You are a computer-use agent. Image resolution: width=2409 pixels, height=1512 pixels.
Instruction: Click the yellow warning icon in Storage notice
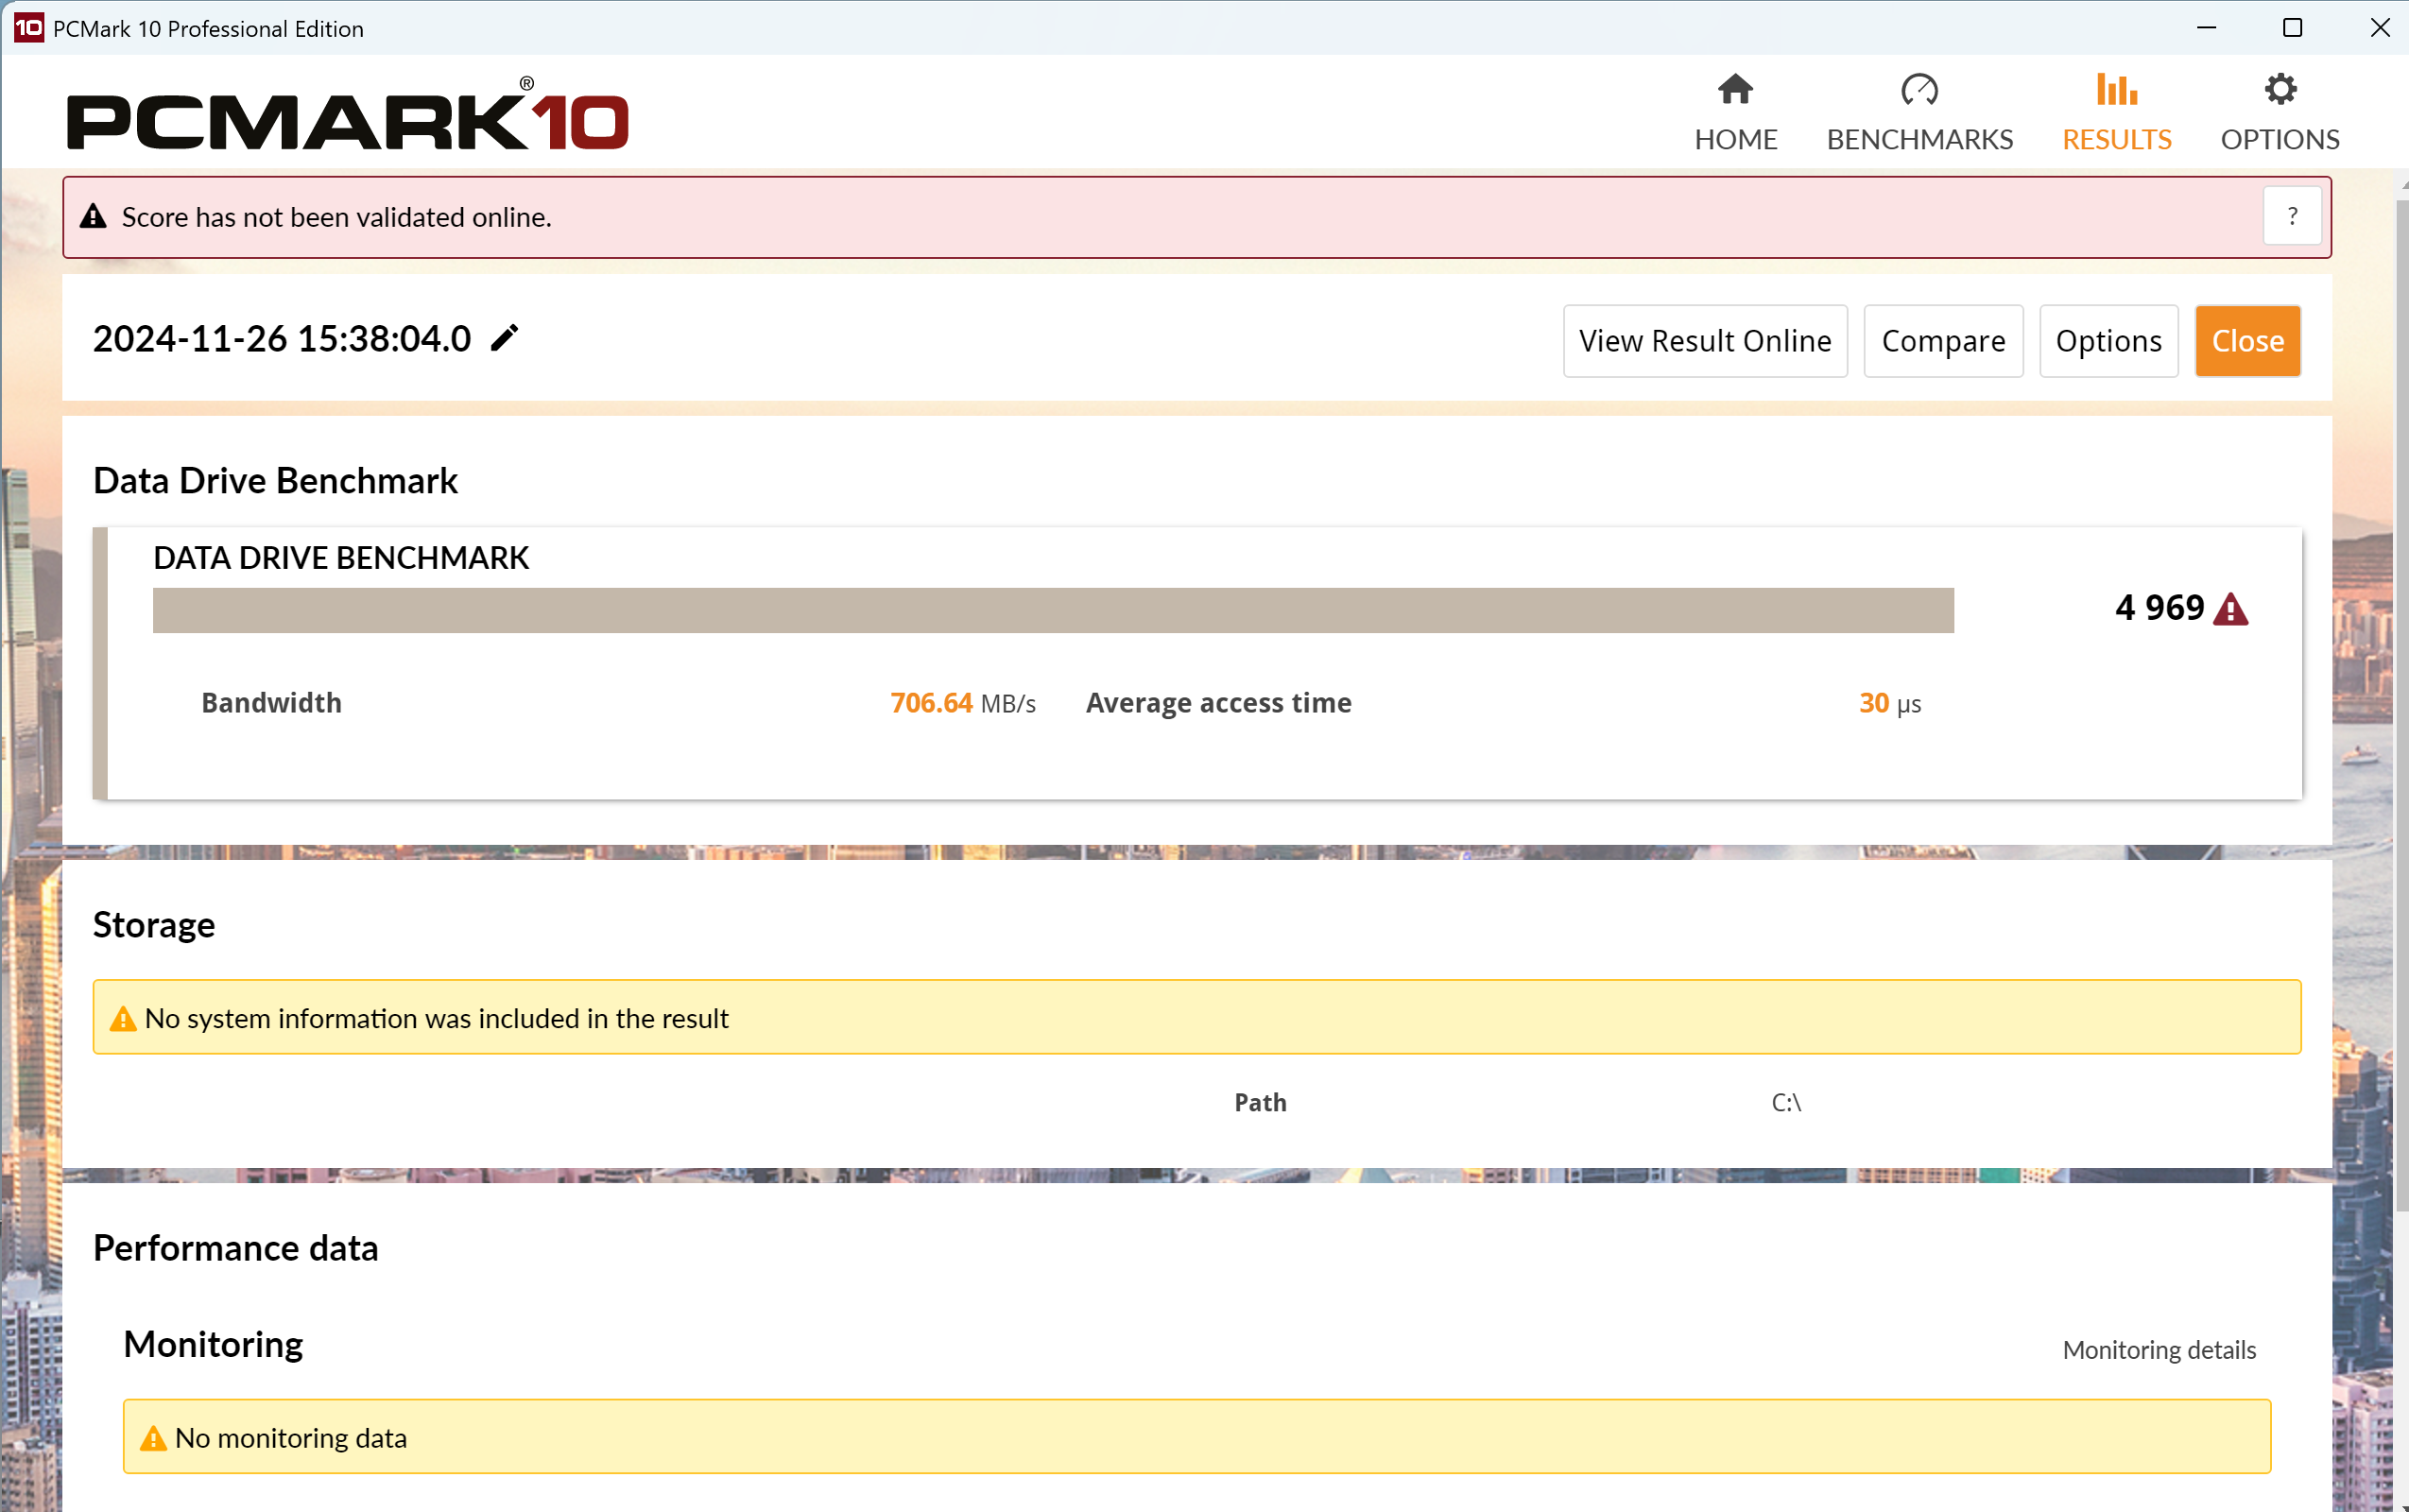123,1019
